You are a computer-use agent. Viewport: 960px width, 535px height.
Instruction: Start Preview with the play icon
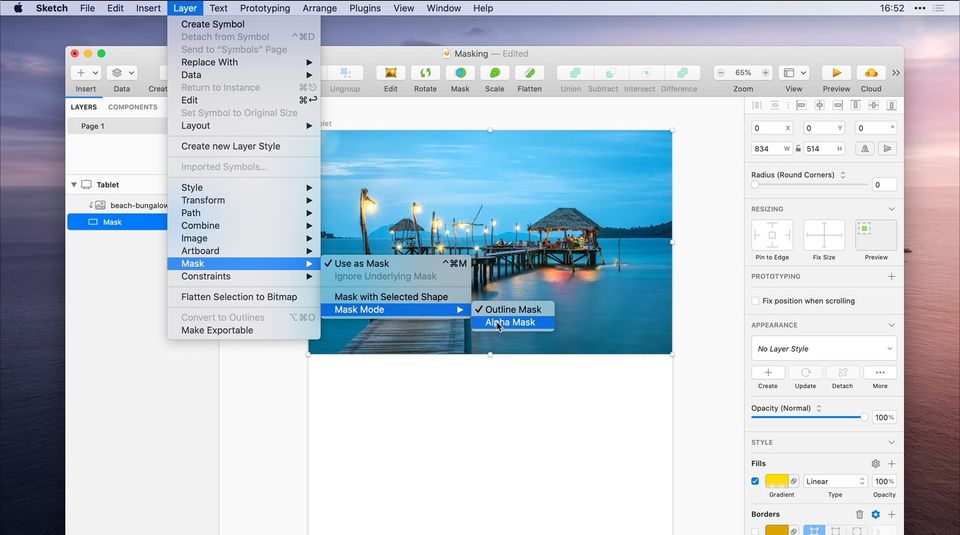click(836, 73)
